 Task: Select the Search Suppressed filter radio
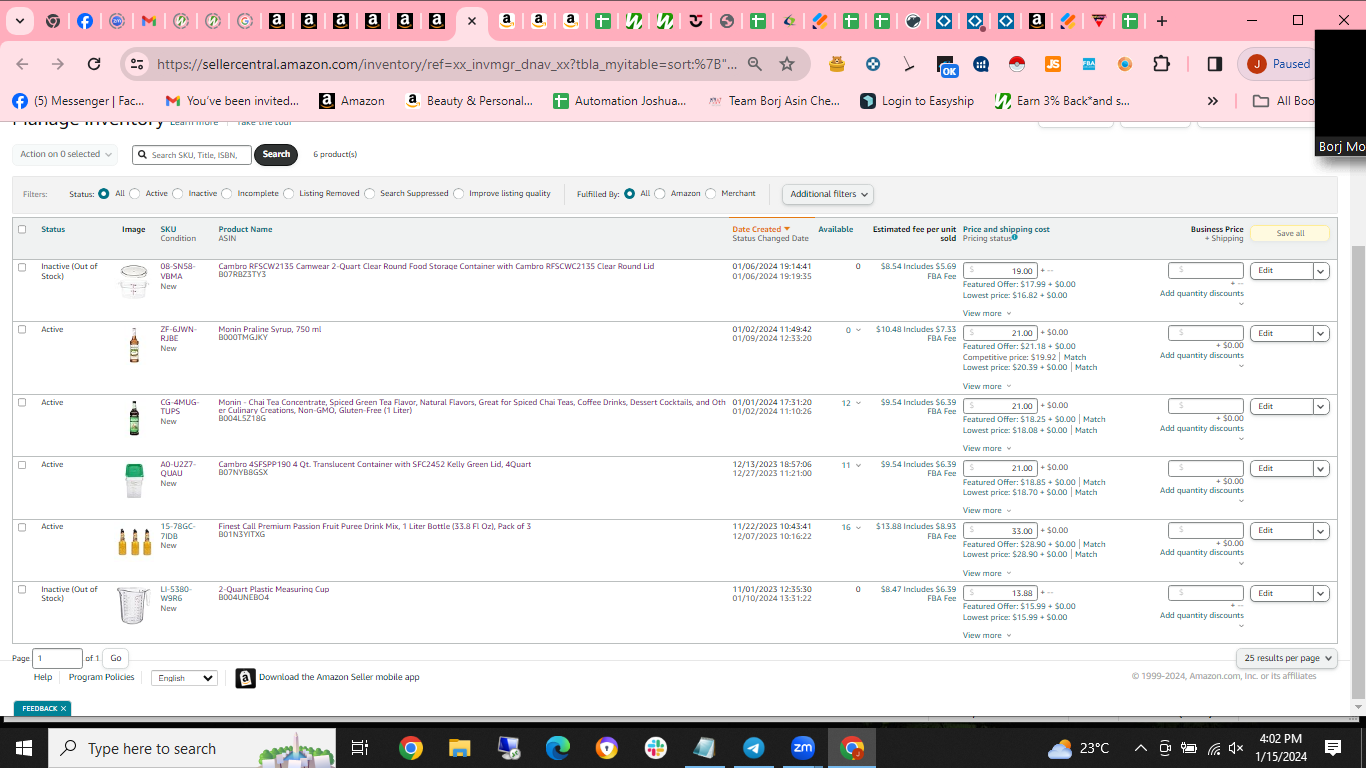click(370, 194)
